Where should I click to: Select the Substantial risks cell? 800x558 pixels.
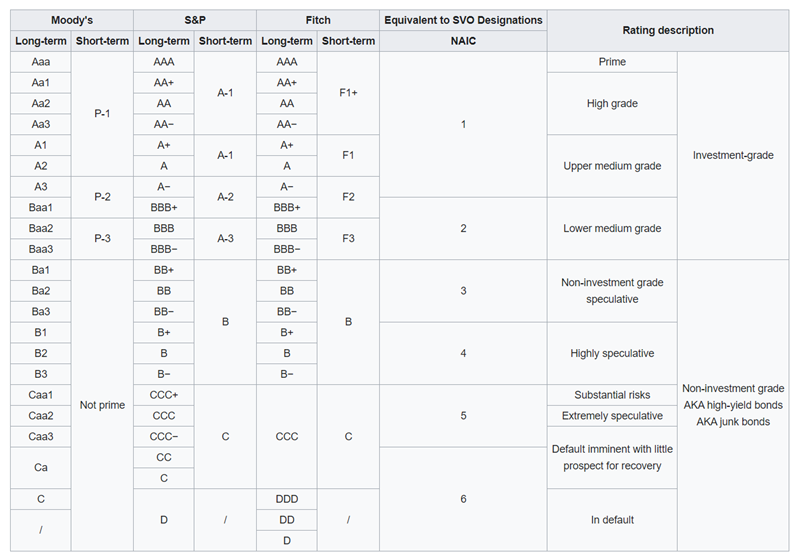click(x=612, y=395)
